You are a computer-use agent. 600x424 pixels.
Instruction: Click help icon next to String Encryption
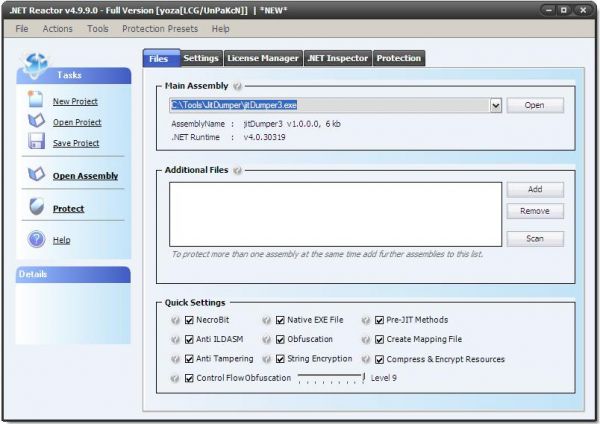click(x=266, y=359)
